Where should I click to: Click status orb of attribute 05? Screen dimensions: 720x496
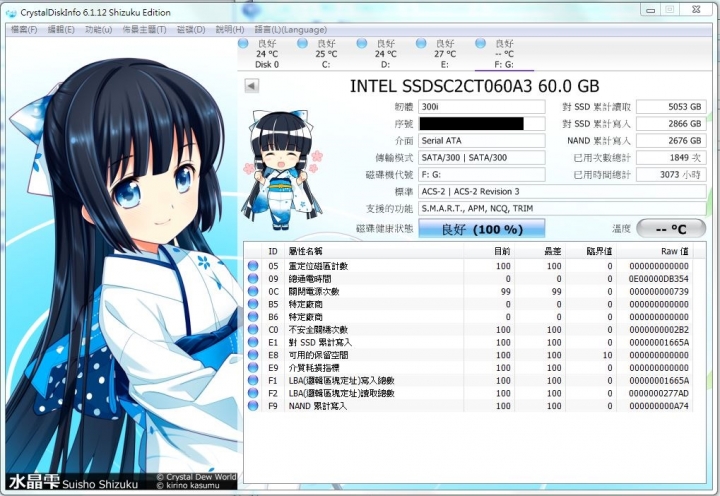(x=253, y=266)
